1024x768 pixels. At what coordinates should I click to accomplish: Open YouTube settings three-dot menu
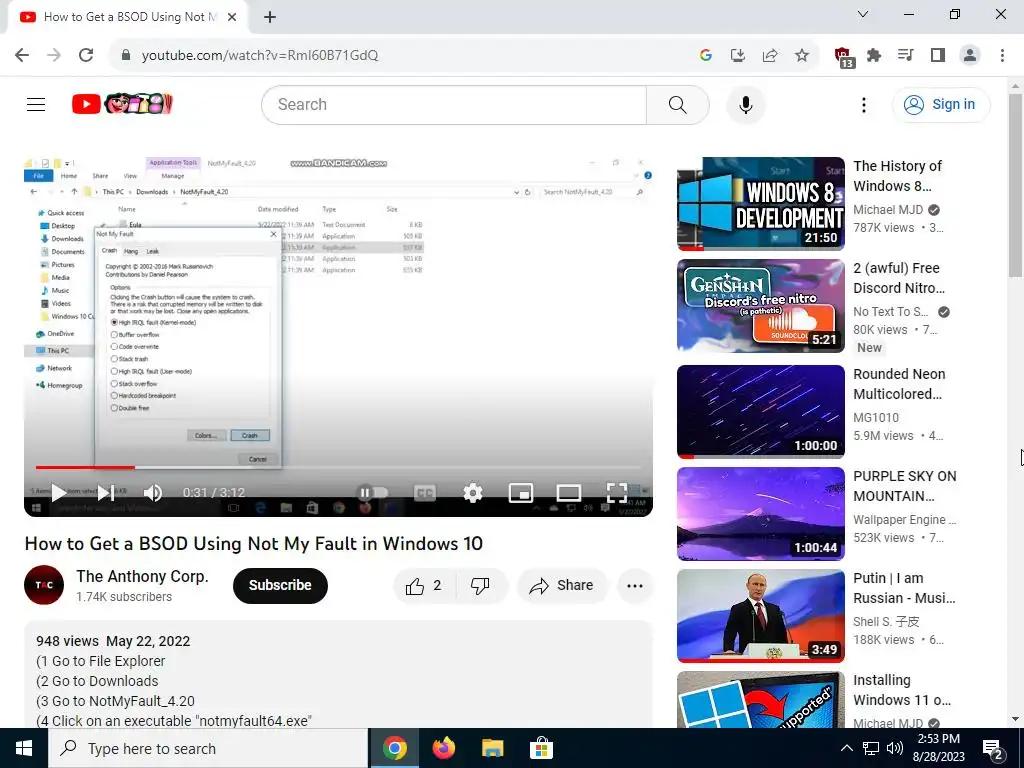click(863, 104)
